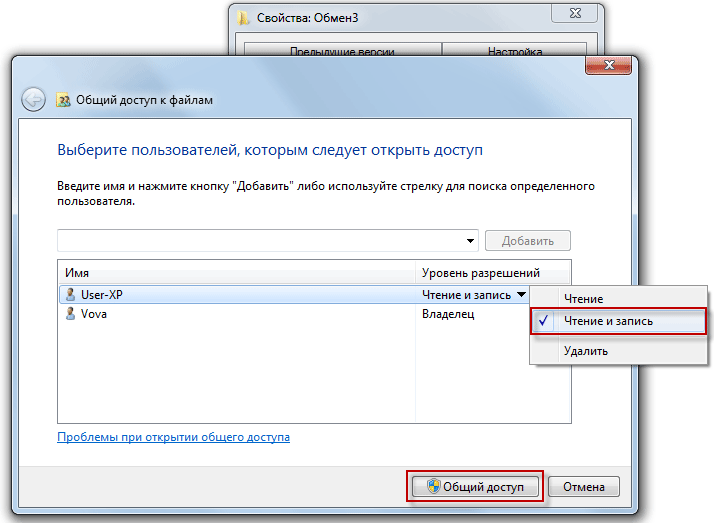Screen dimensions: 714x523
Task: Expand permission dropdown for User-XP
Action: tap(522, 295)
